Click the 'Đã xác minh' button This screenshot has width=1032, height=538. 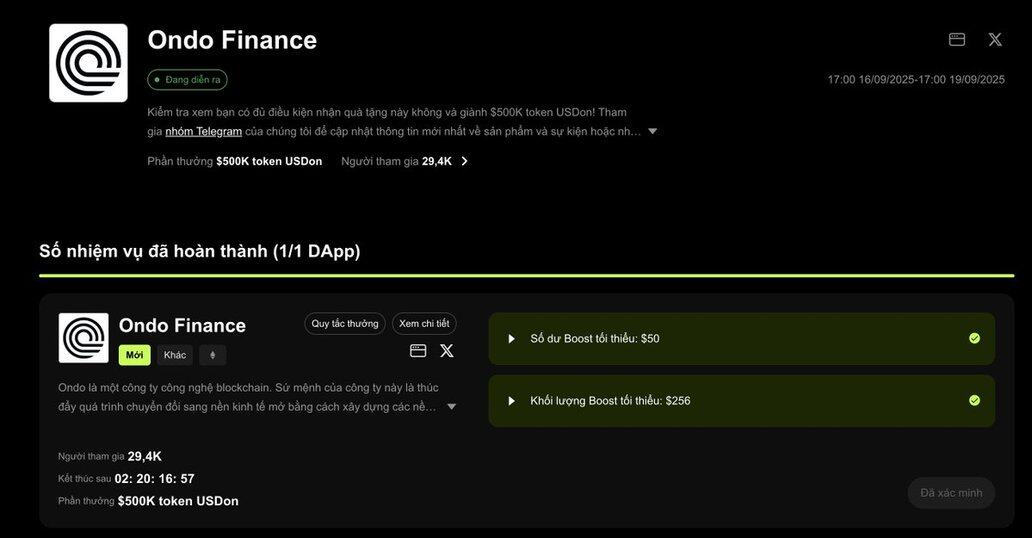coord(951,493)
